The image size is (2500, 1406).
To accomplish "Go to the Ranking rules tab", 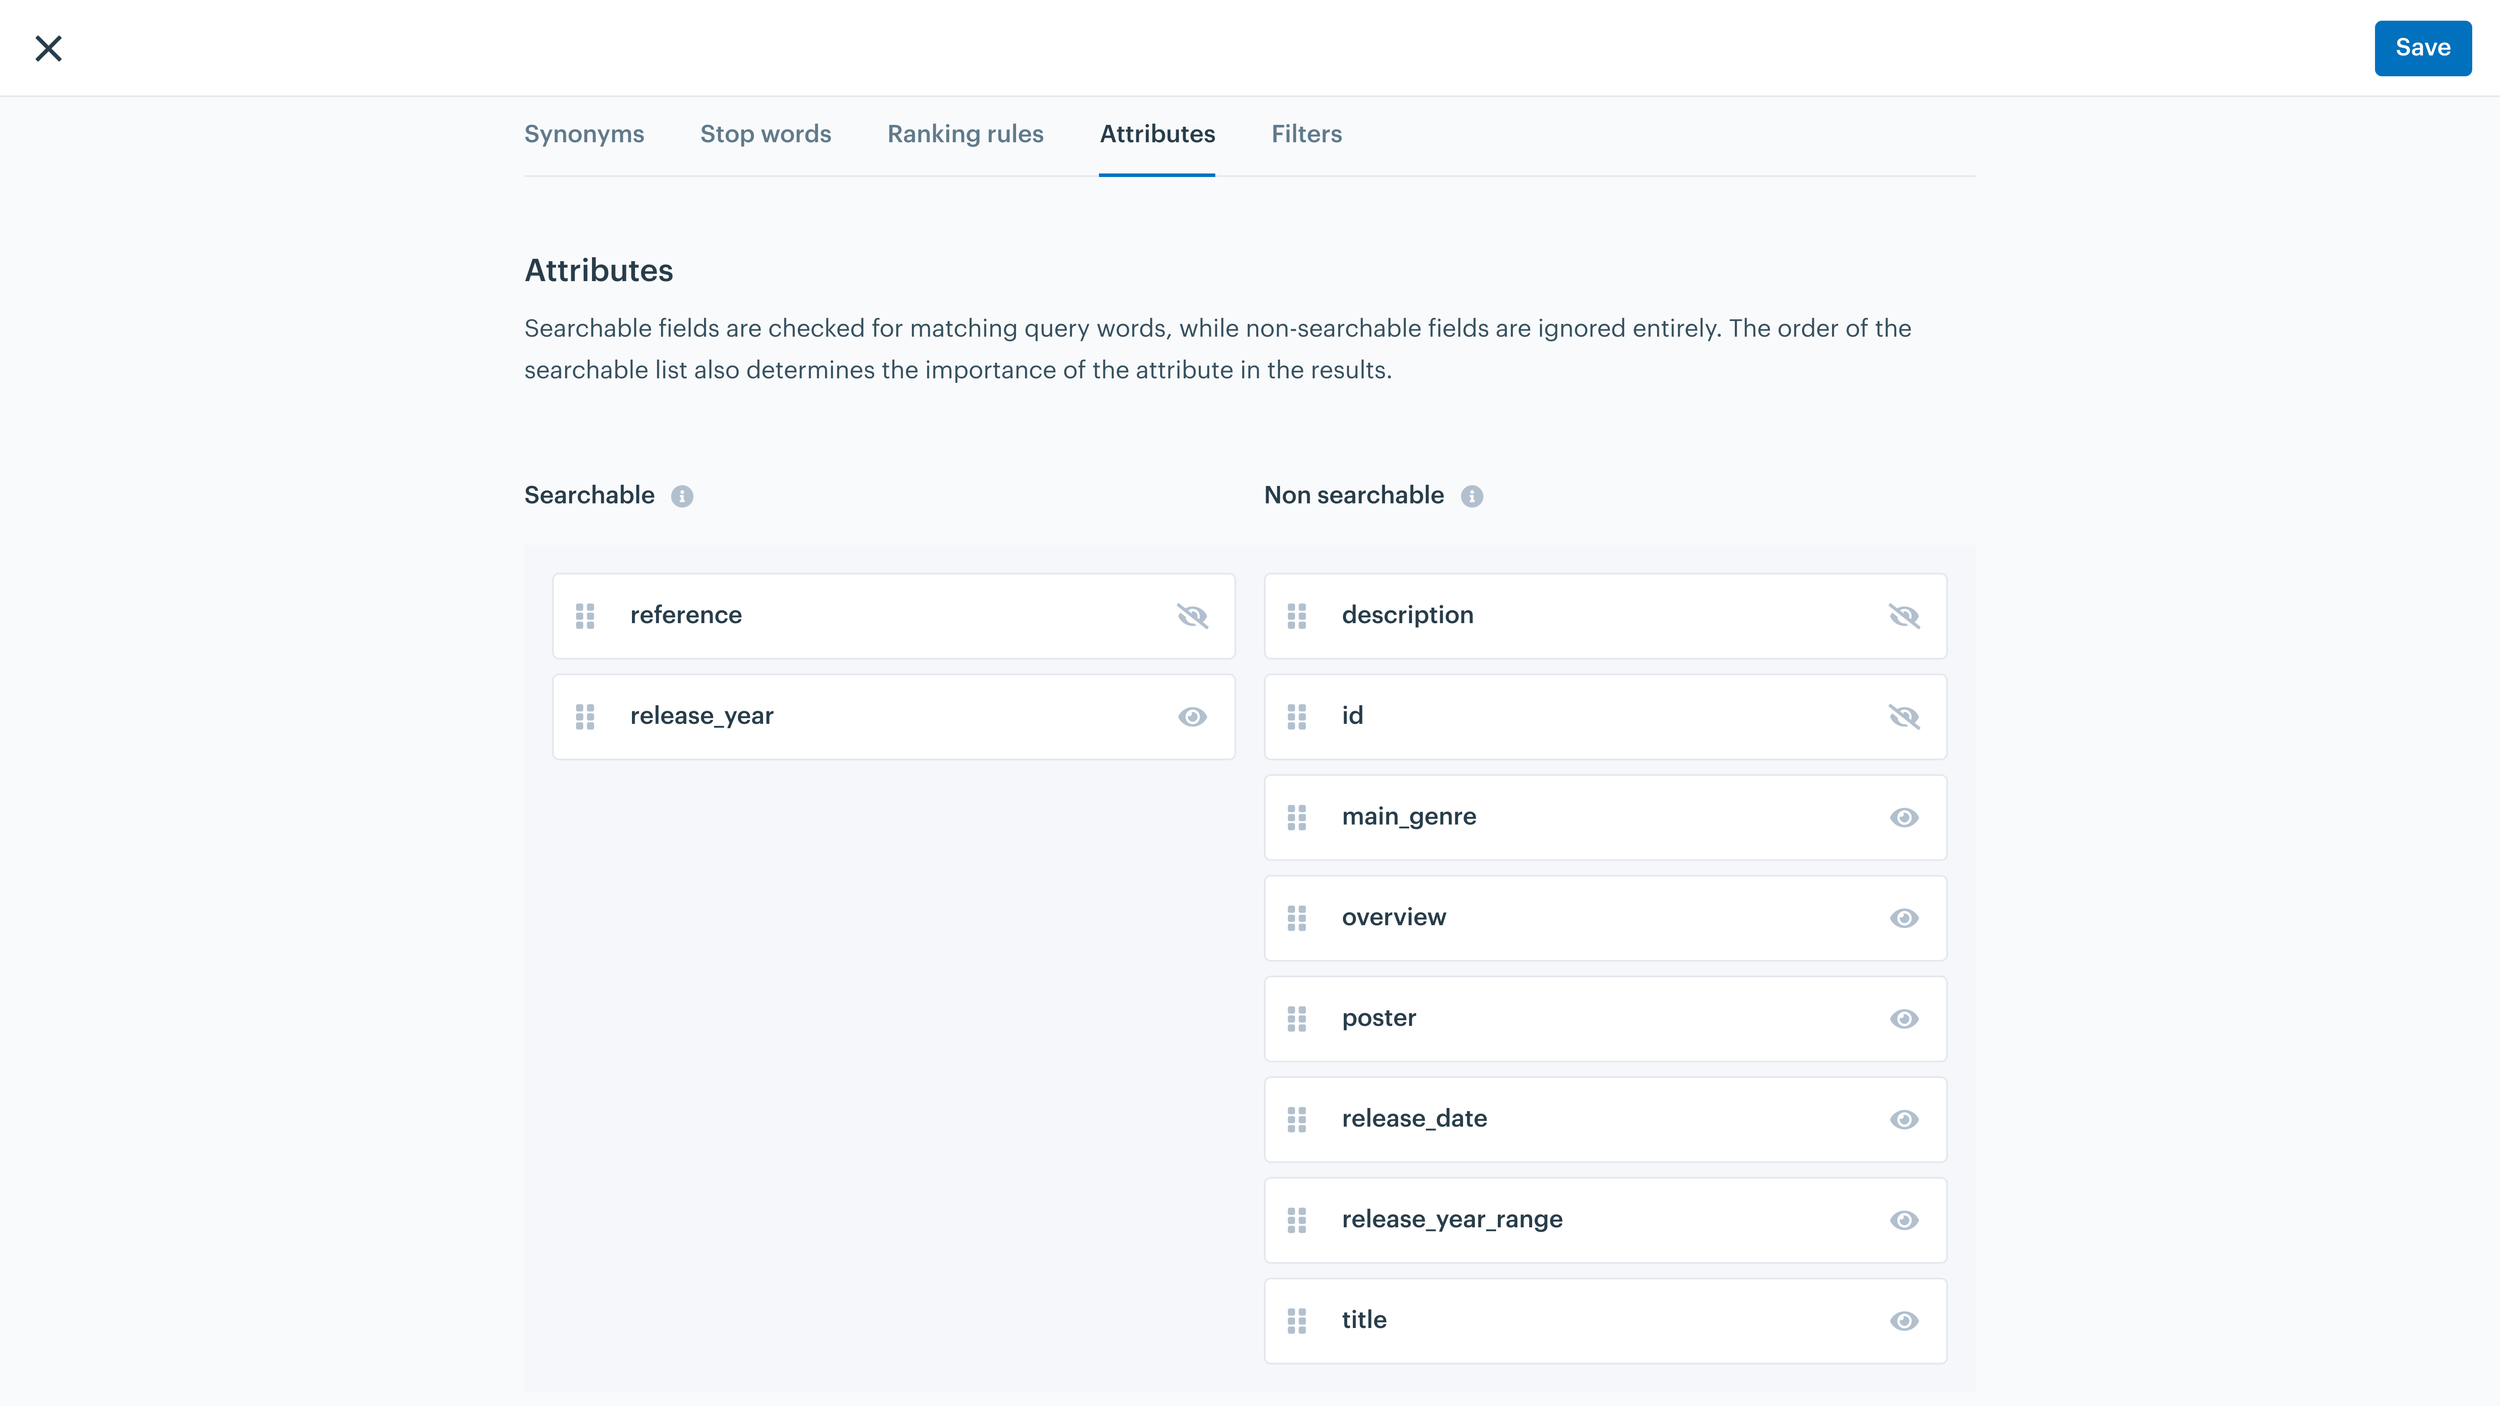I will point(965,134).
